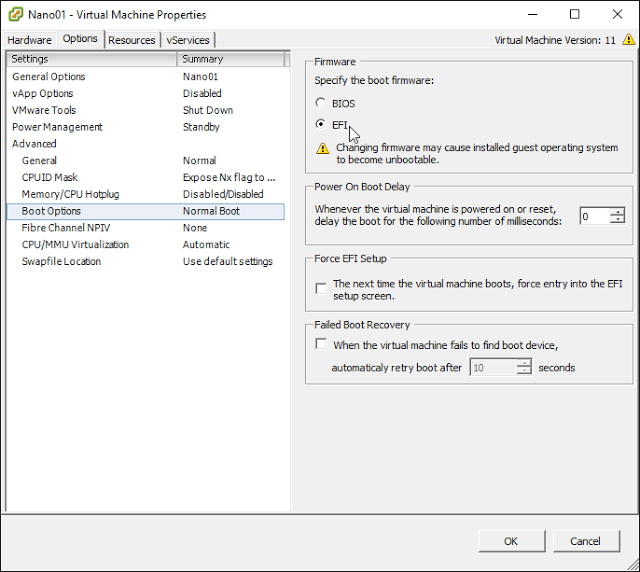This screenshot has width=640, height=572.
Task: Enable Force EFI Setup checkbox
Action: pyautogui.click(x=321, y=288)
